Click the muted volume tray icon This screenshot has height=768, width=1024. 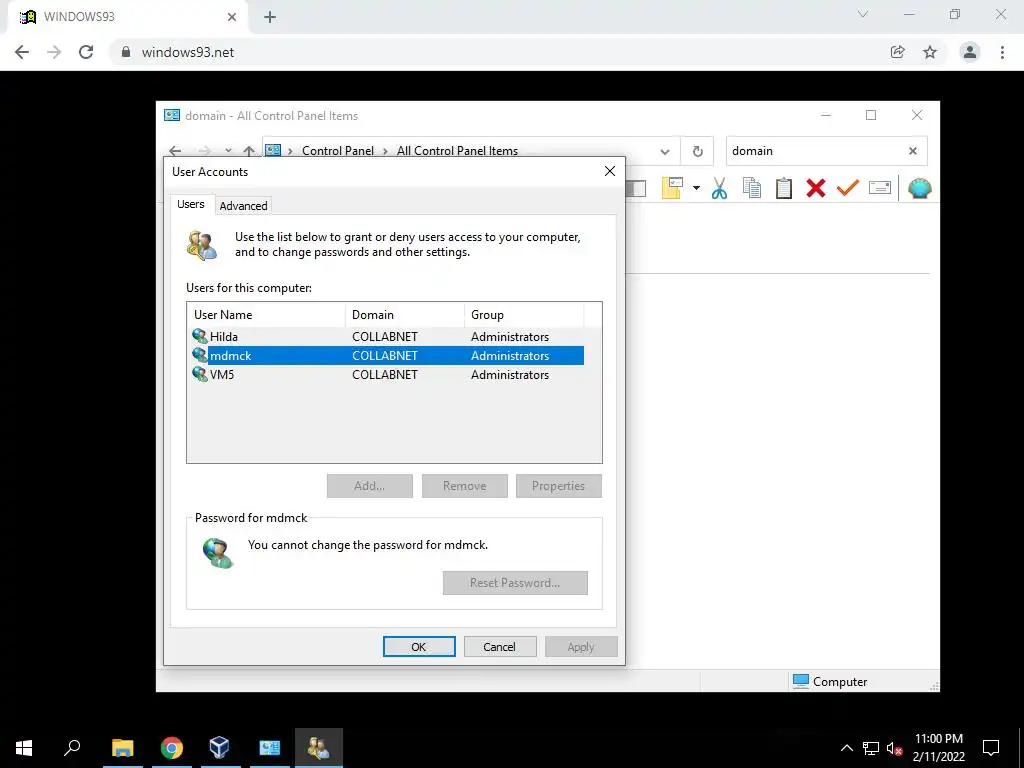pos(895,748)
